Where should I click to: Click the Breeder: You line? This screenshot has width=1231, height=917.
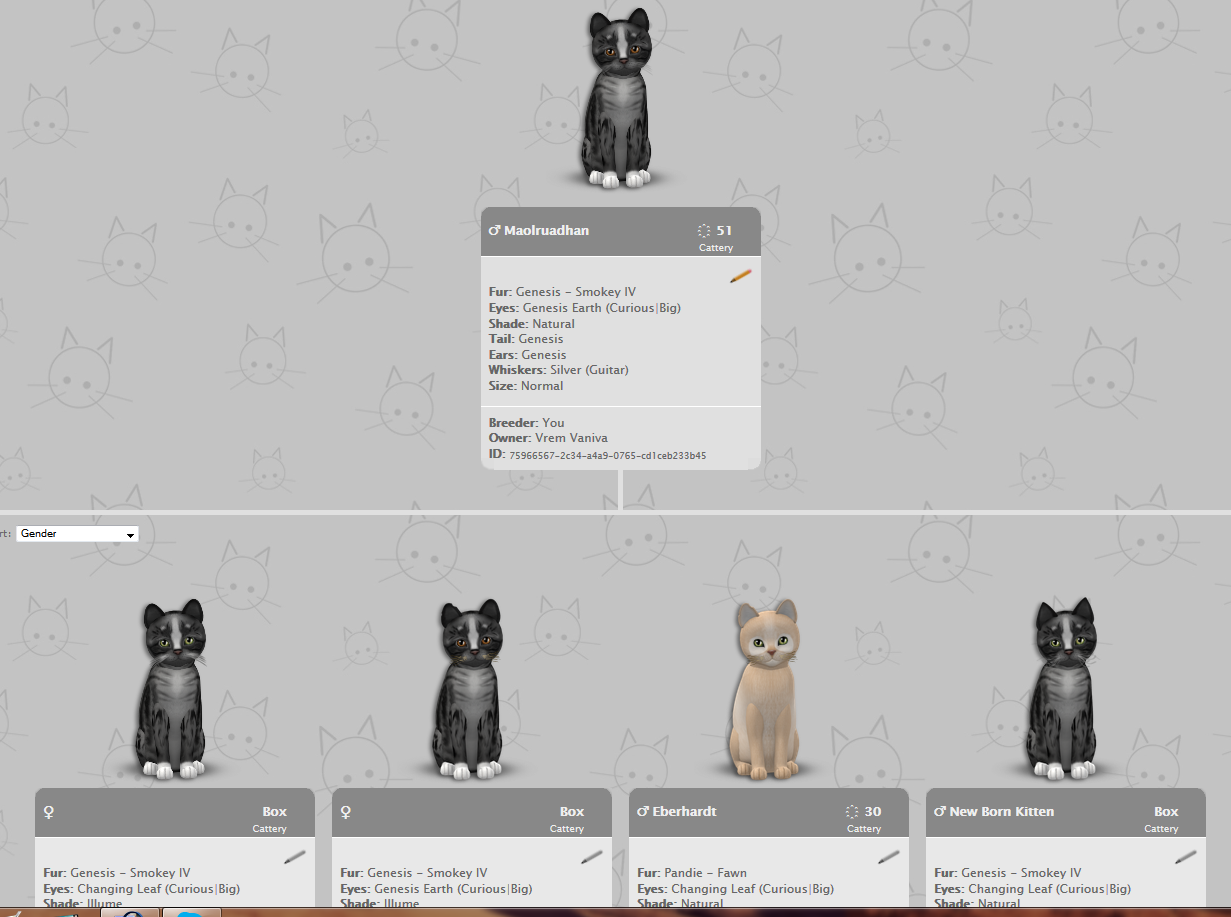pos(526,423)
